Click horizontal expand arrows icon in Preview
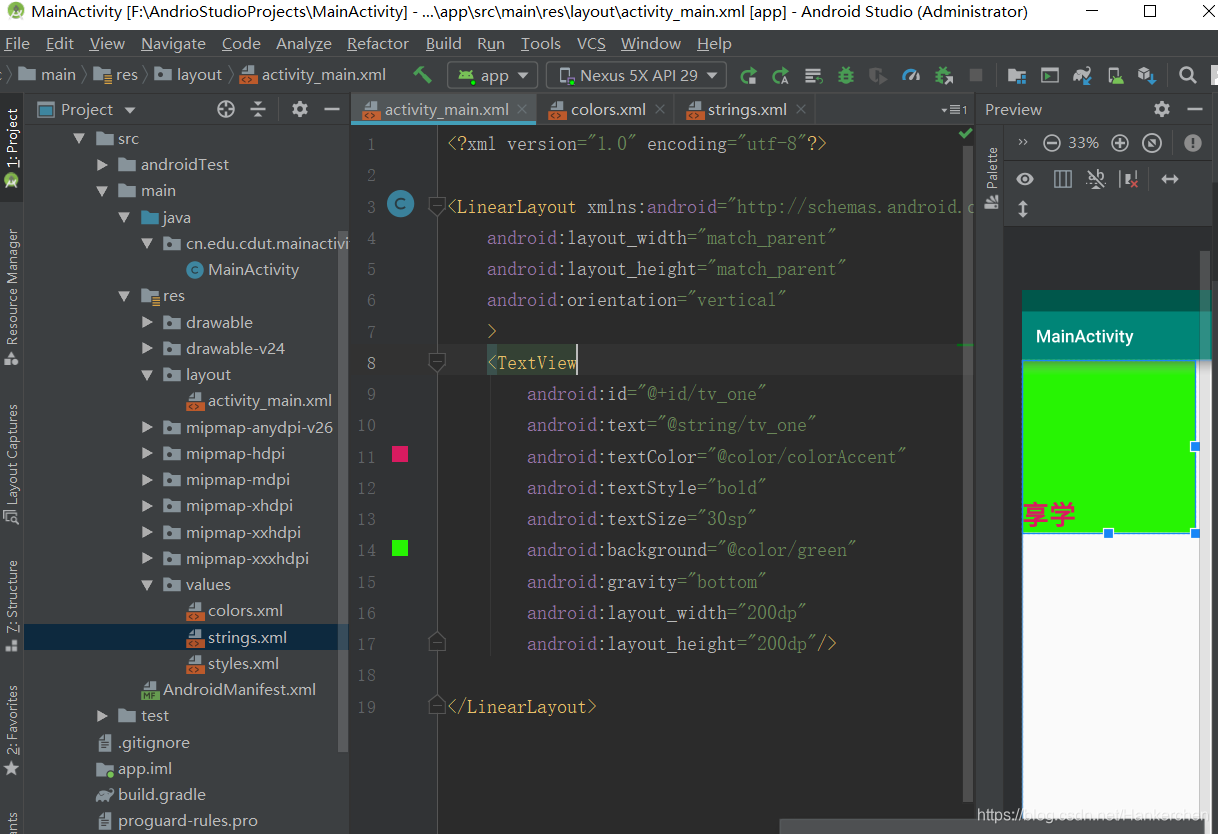 pyautogui.click(x=1169, y=179)
